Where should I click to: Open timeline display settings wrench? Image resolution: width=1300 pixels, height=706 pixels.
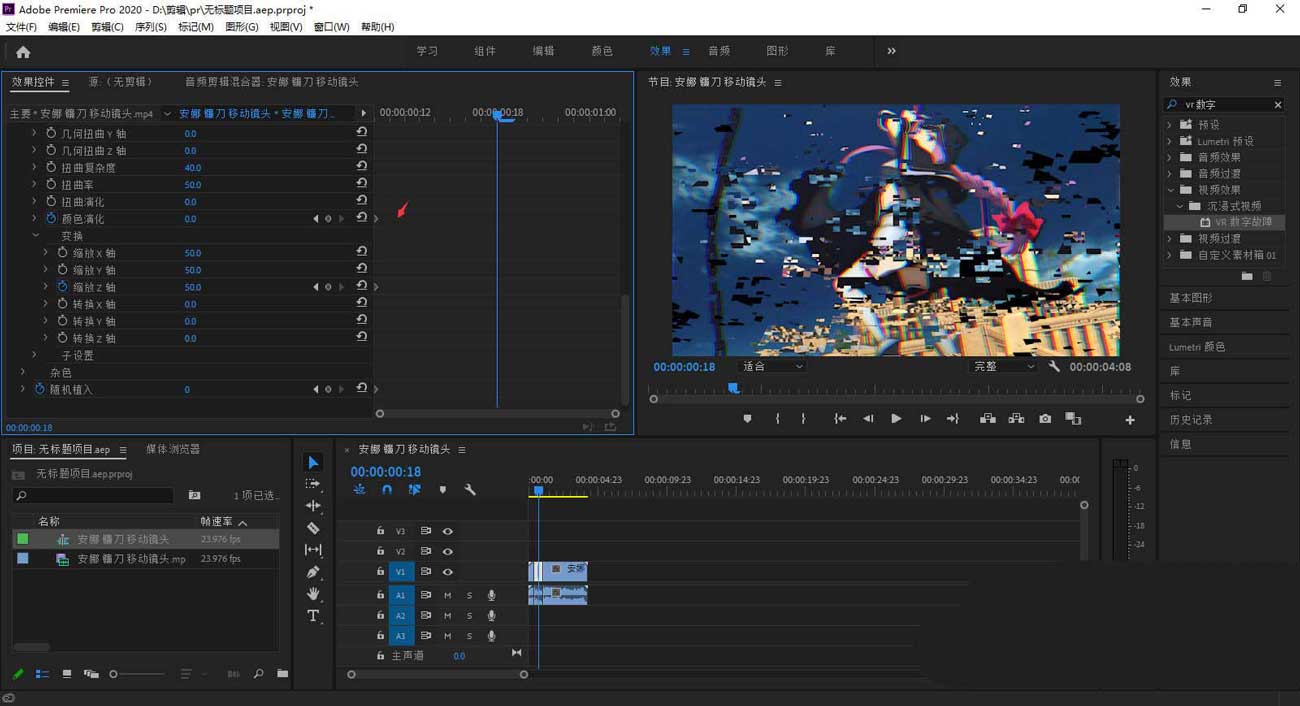tap(470, 490)
